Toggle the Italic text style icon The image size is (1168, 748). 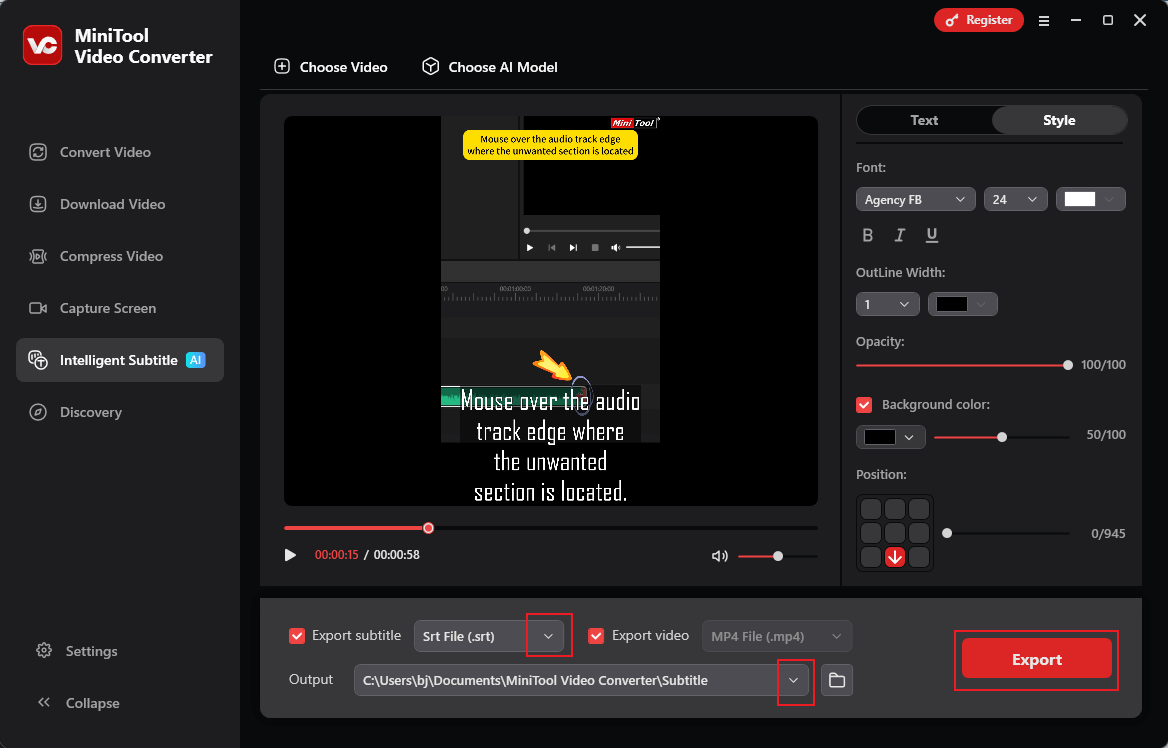pos(900,236)
